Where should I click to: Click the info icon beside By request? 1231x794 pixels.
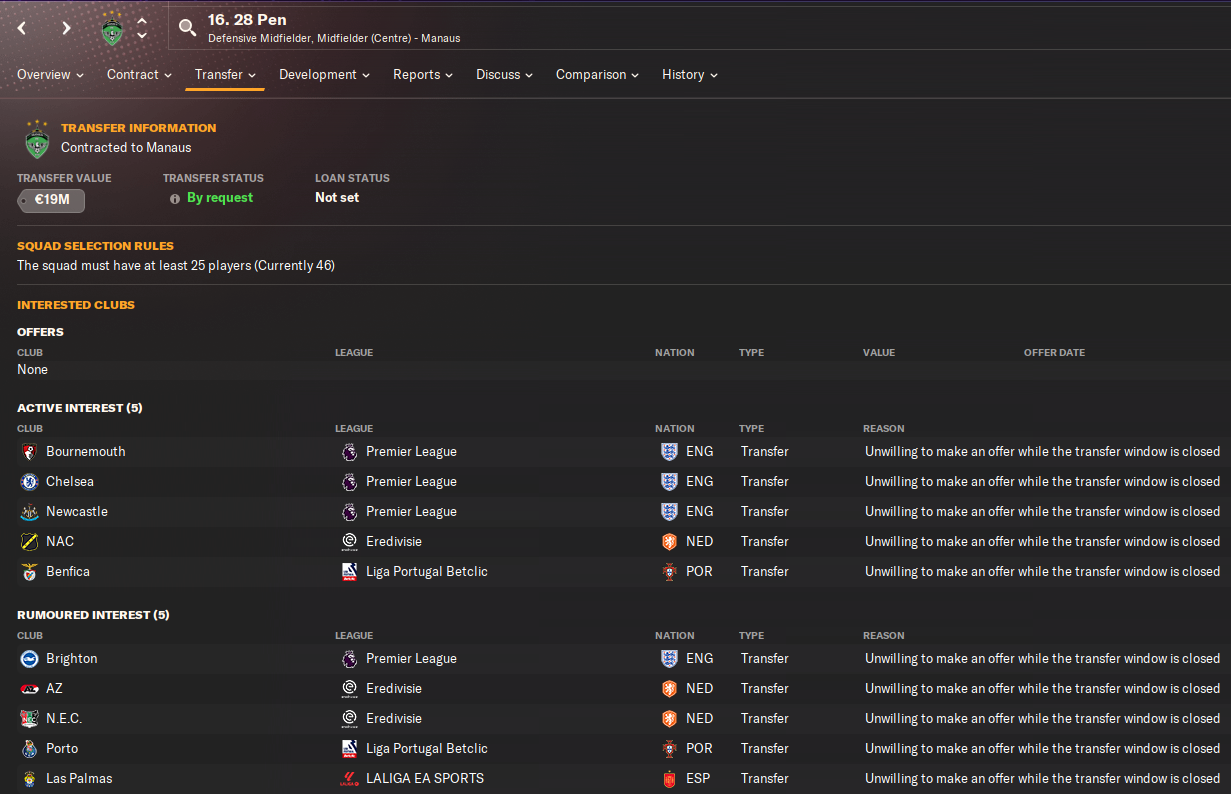click(175, 198)
